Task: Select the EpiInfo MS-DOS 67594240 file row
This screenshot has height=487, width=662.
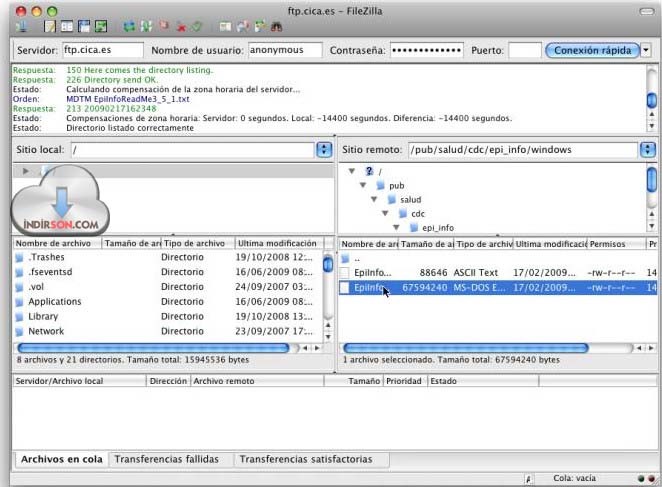Action: [x=498, y=288]
